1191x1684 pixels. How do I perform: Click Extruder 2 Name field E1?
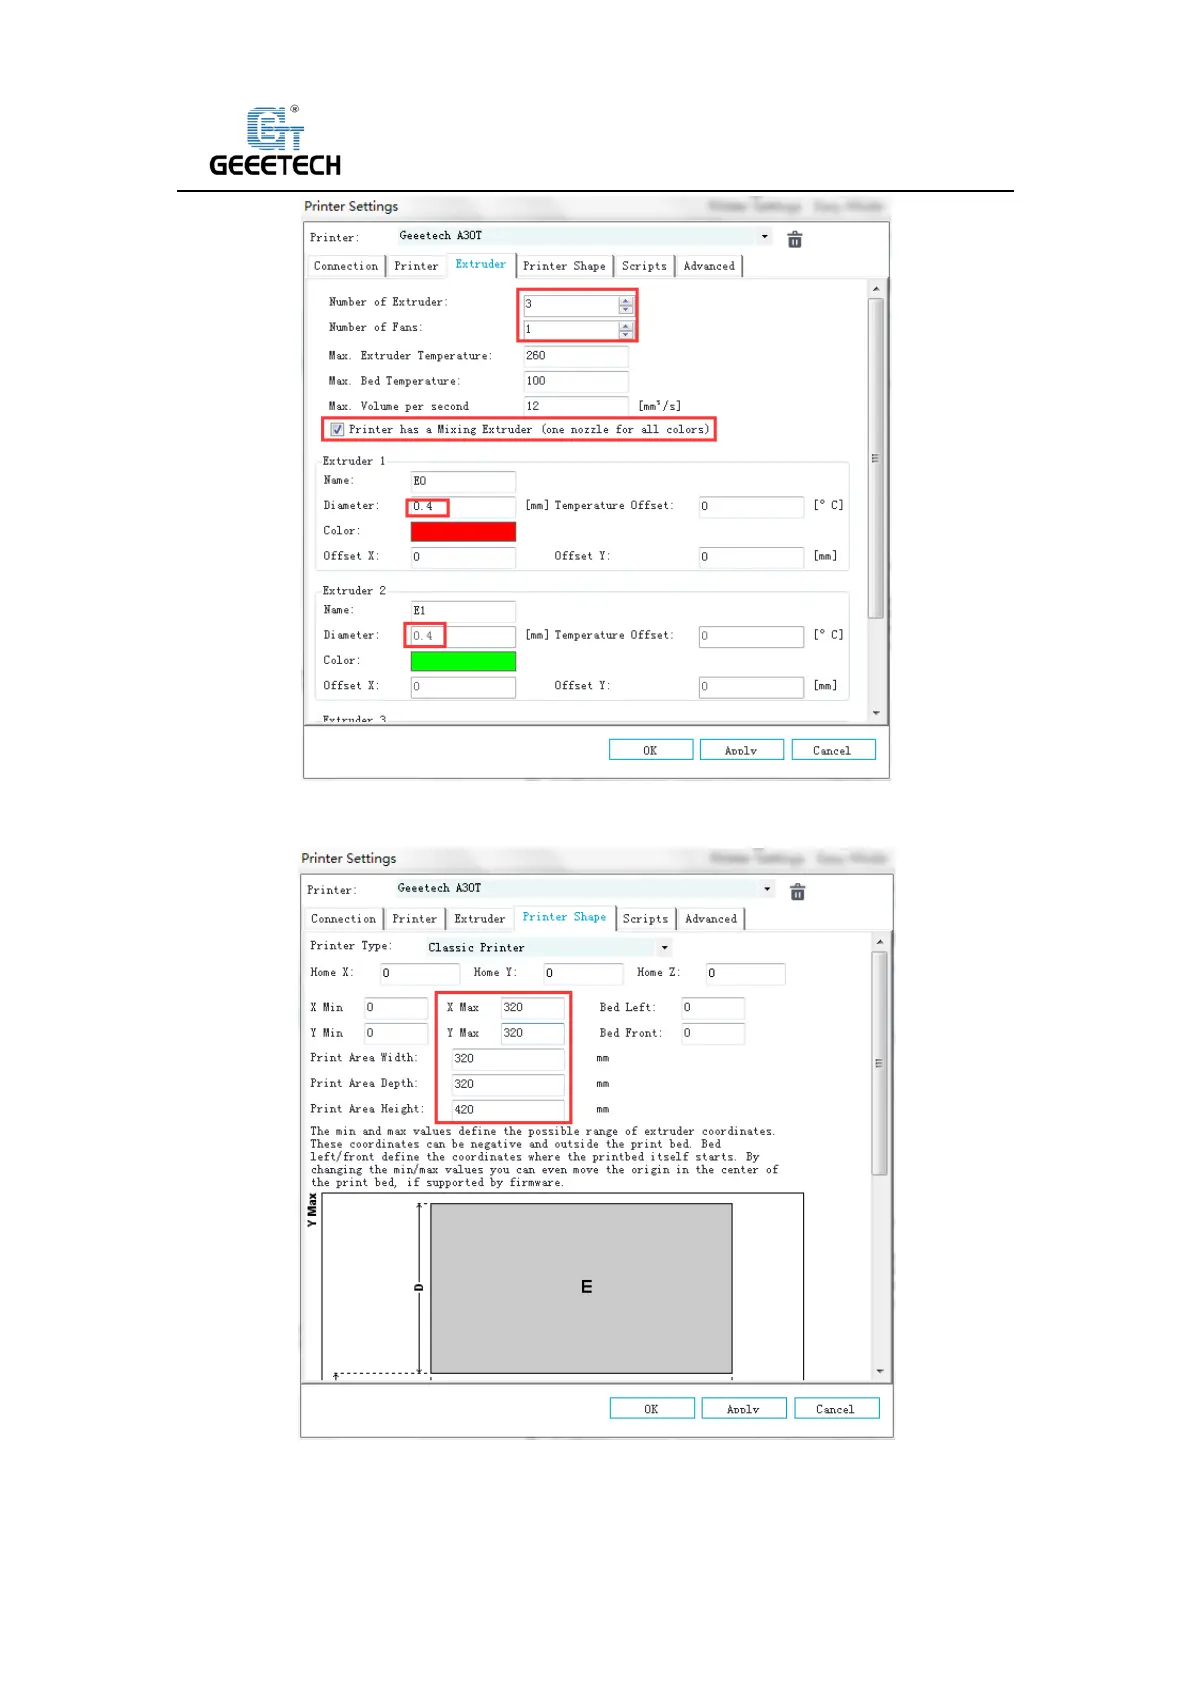(x=463, y=611)
